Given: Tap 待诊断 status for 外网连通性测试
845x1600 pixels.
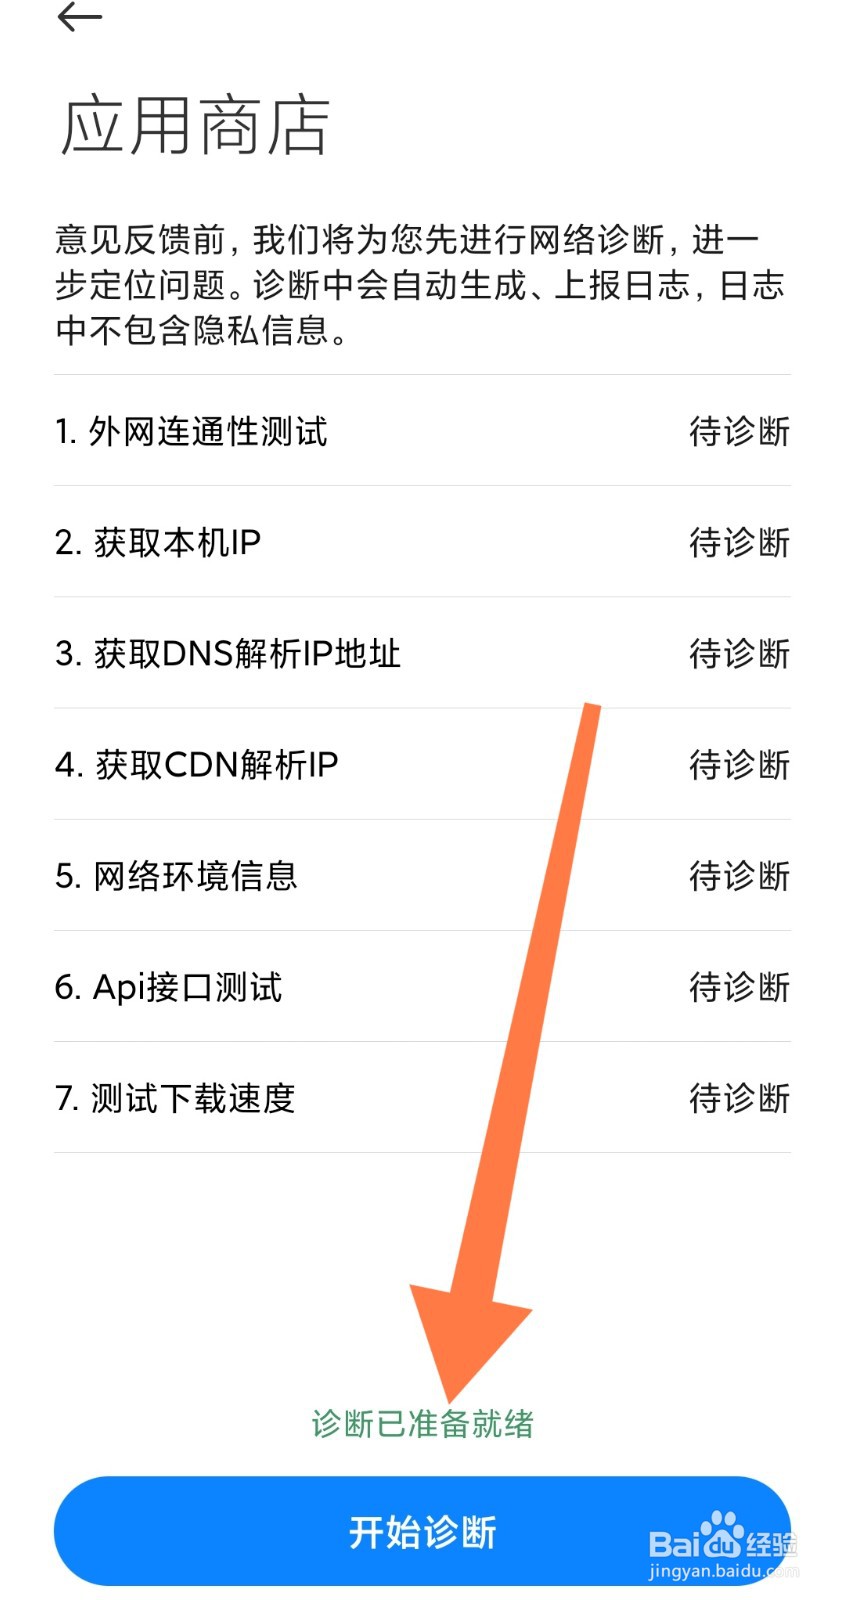Looking at the screenshot, I should click(739, 432).
